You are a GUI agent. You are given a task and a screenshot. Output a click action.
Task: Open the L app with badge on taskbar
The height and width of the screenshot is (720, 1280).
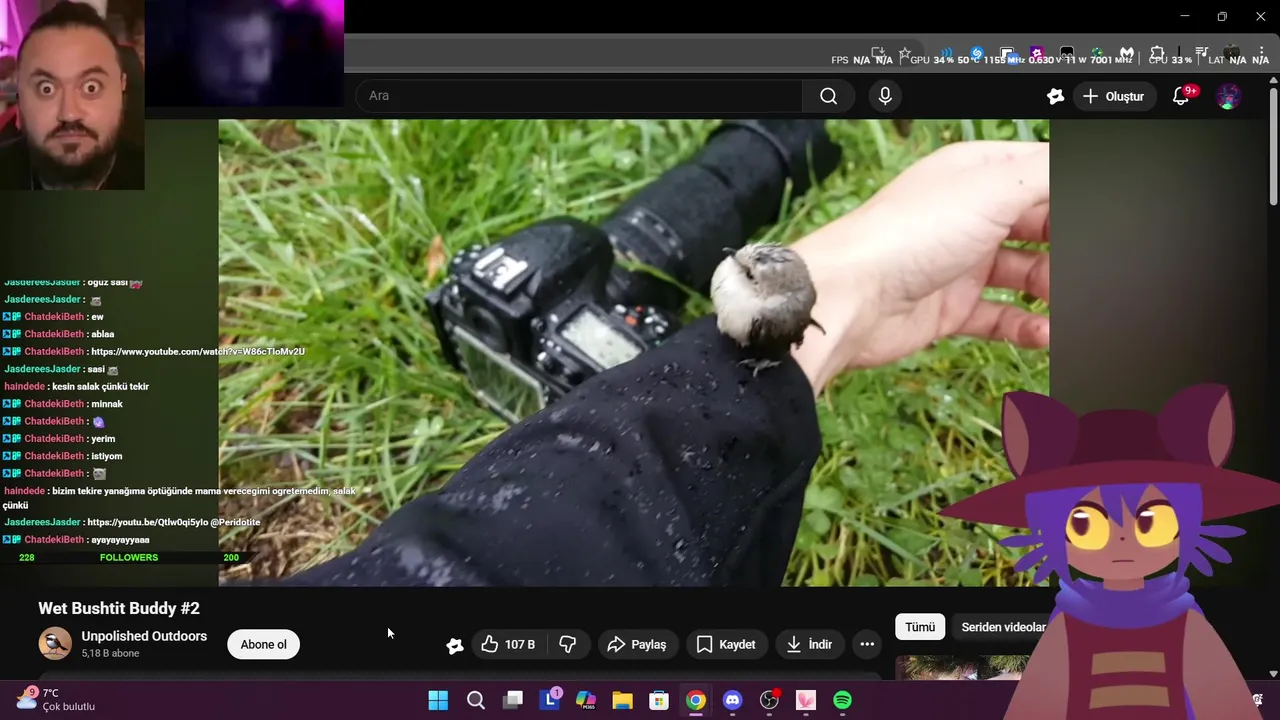pos(550,700)
